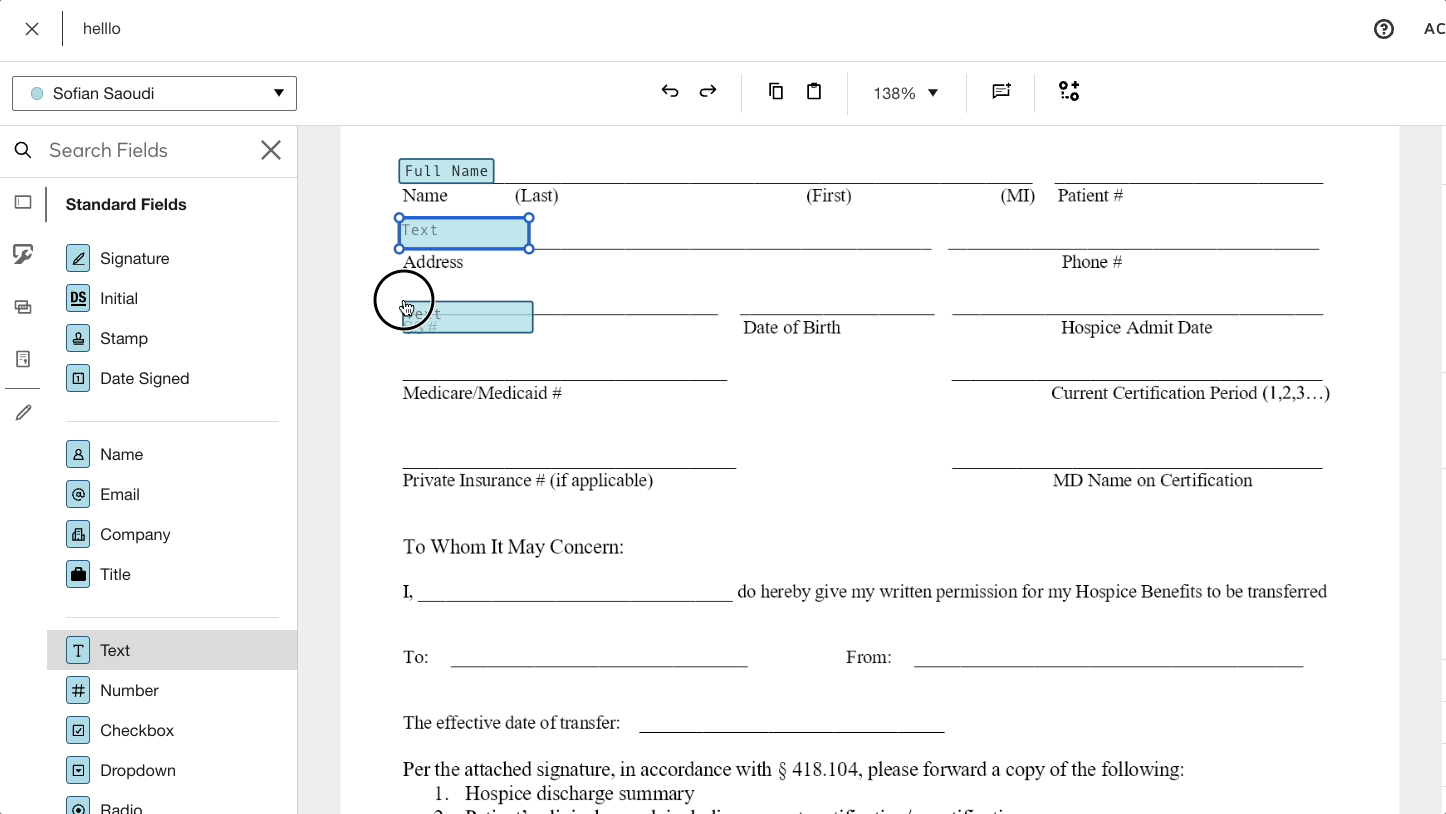Click 'The effective date of transfer:' text

(x=511, y=723)
